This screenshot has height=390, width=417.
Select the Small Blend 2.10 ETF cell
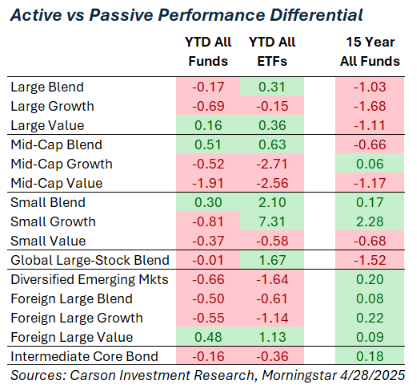272,202
